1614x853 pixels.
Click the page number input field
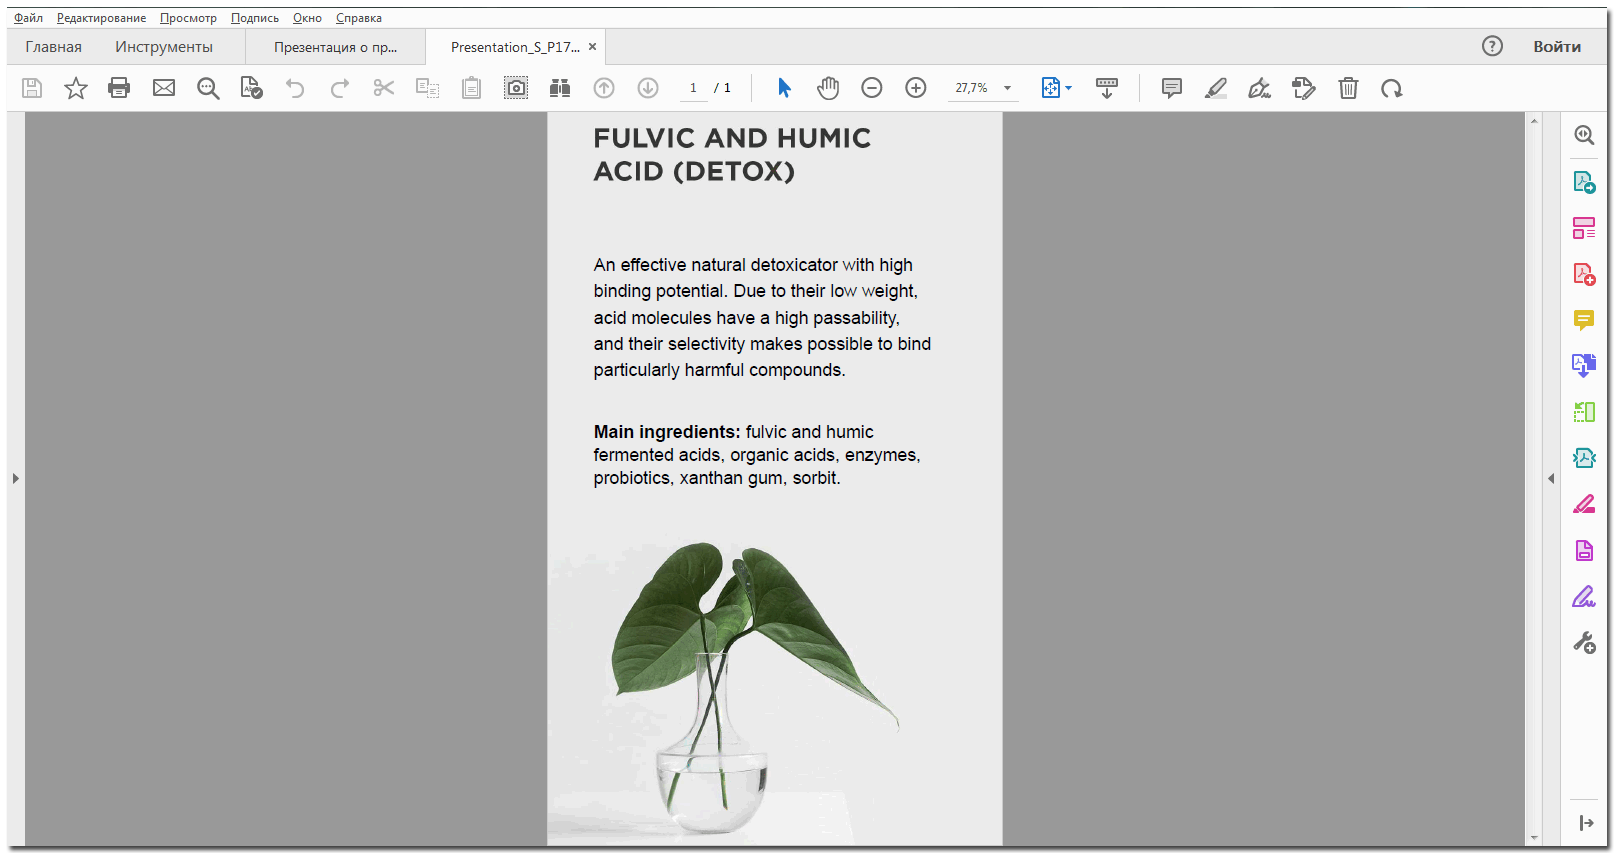[693, 88]
